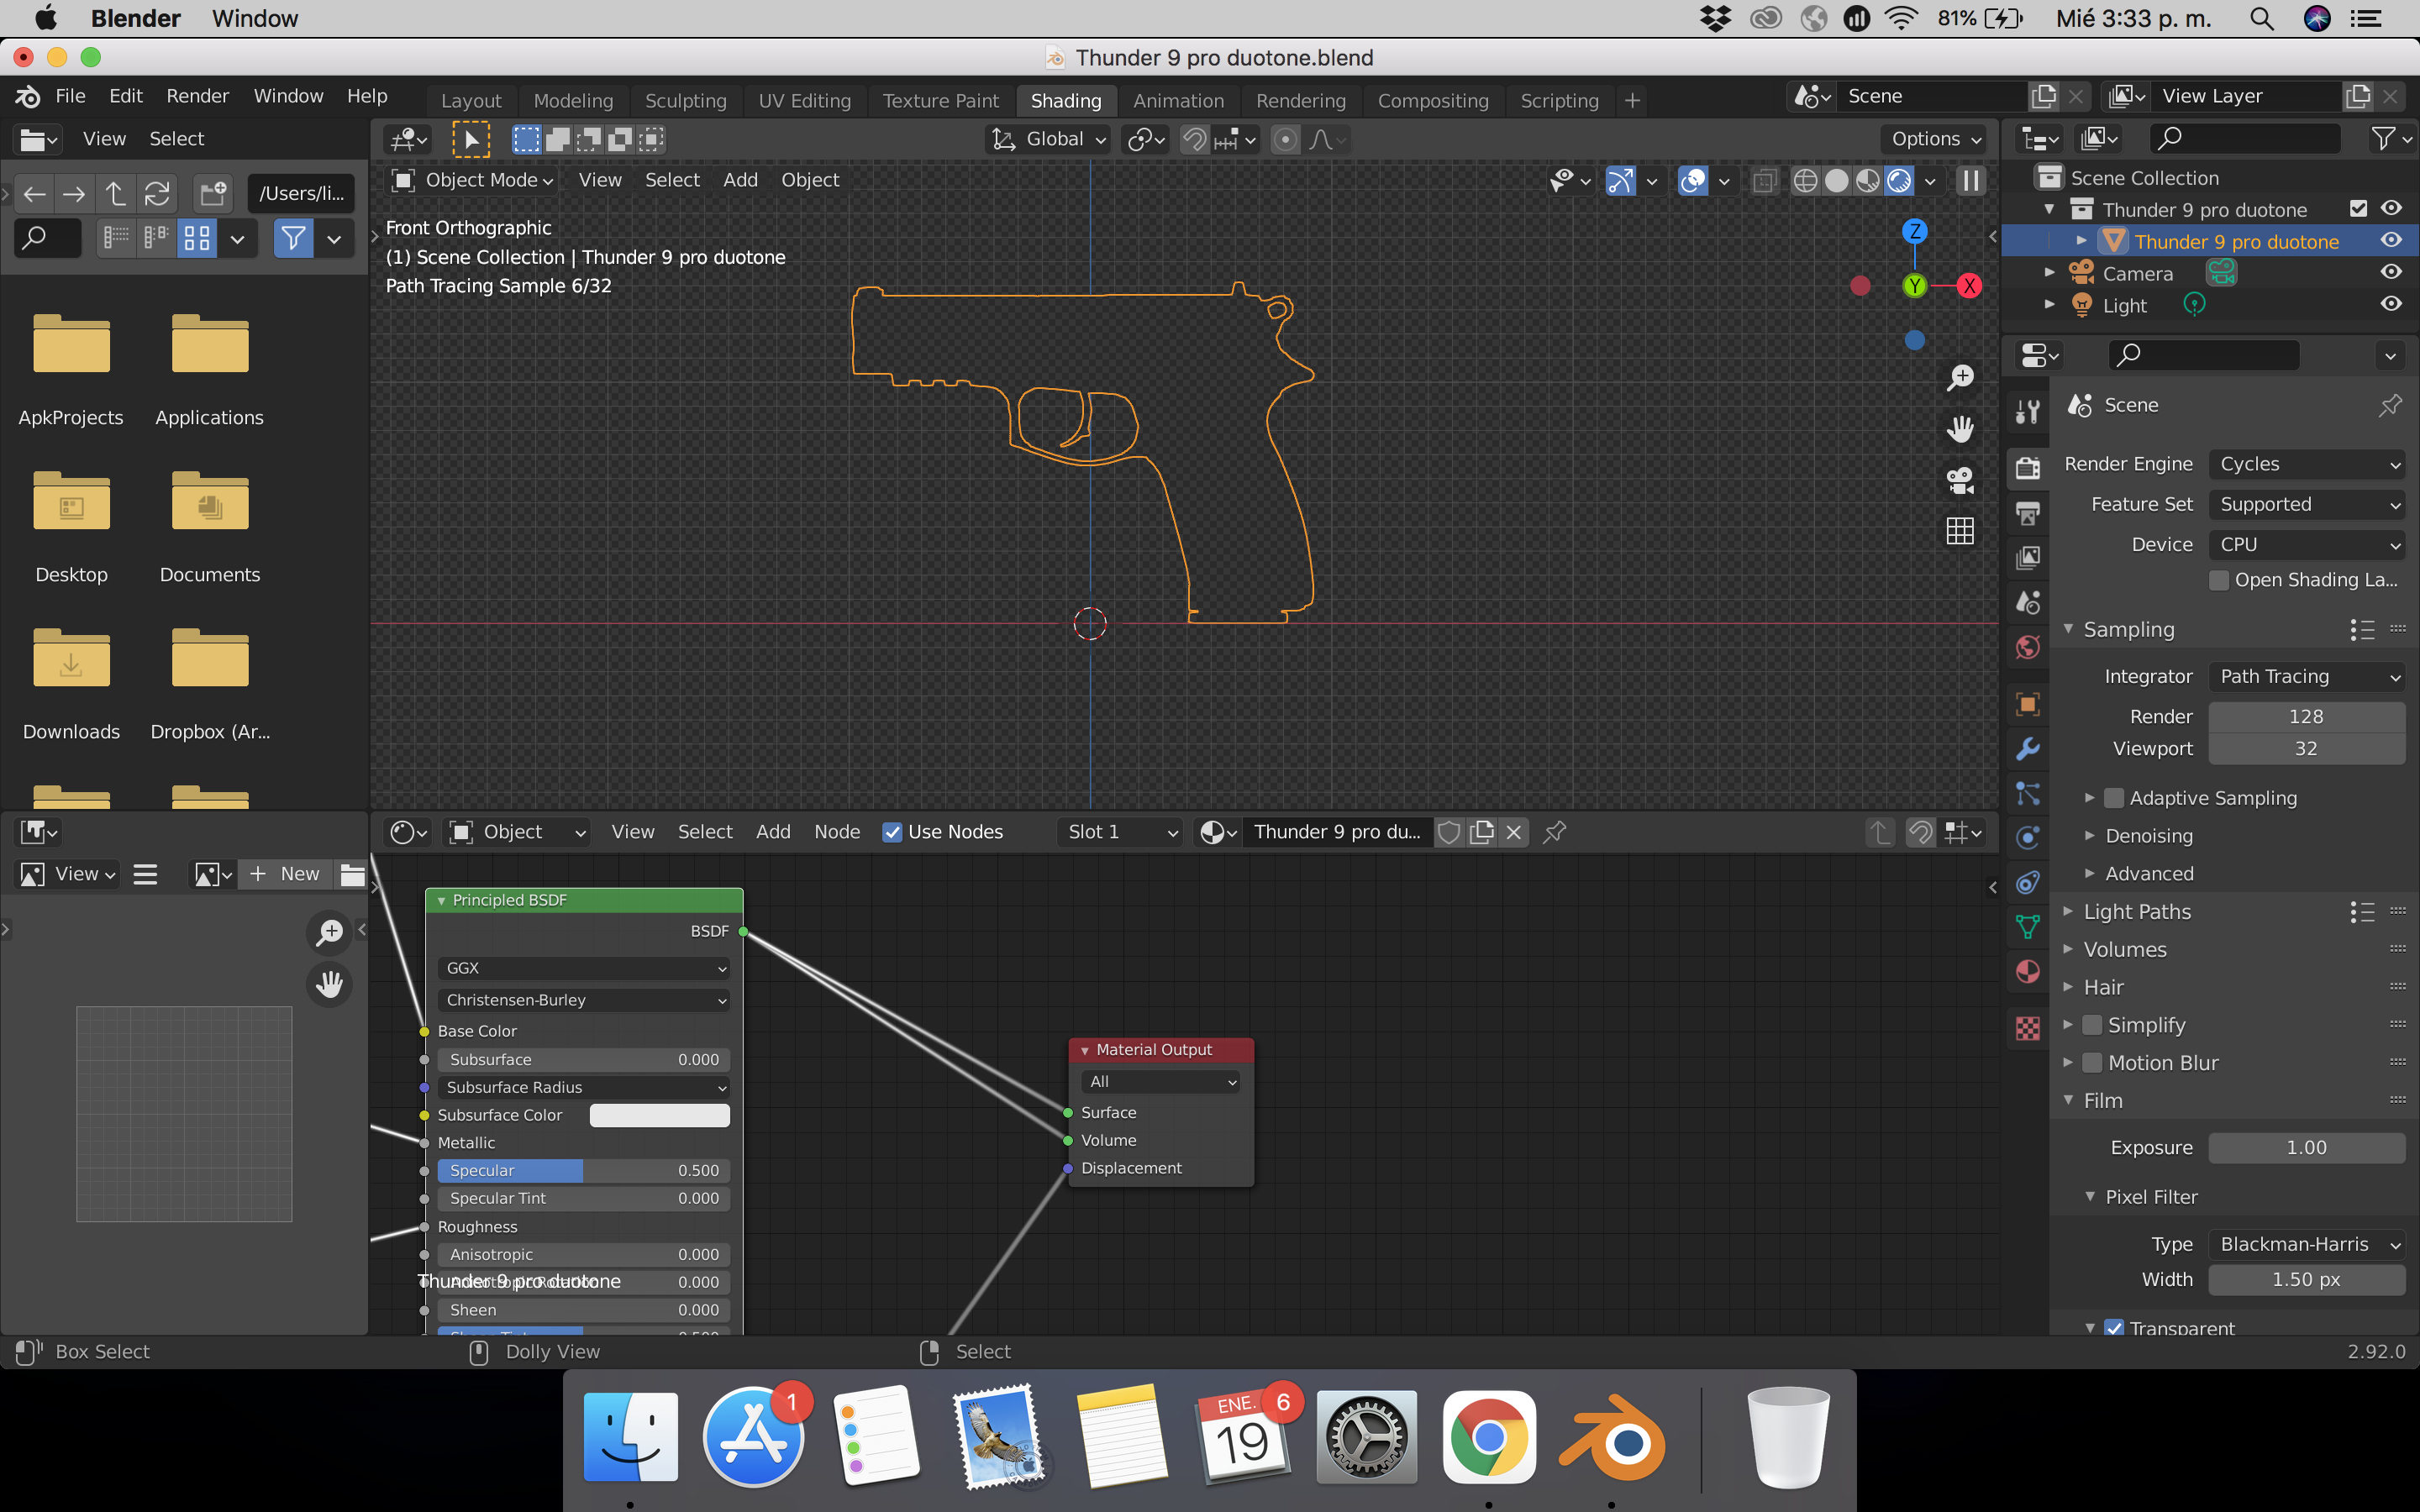The height and width of the screenshot is (1512, 2420).
Task: Uncheck the Use Nodes checkbox
Action: 892,832
